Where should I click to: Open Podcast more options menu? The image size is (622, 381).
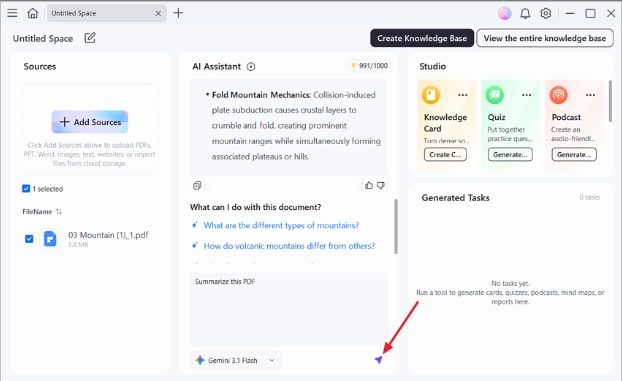590,95
